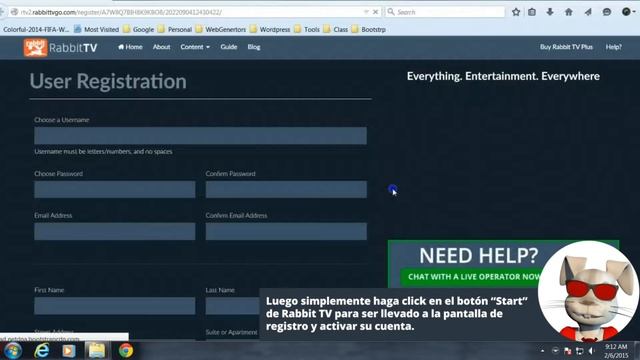This screenshot has width=640, height=360.
Task: Open the Class bookmarks folder
Action: pyautogui.click(x=336, y=29)
